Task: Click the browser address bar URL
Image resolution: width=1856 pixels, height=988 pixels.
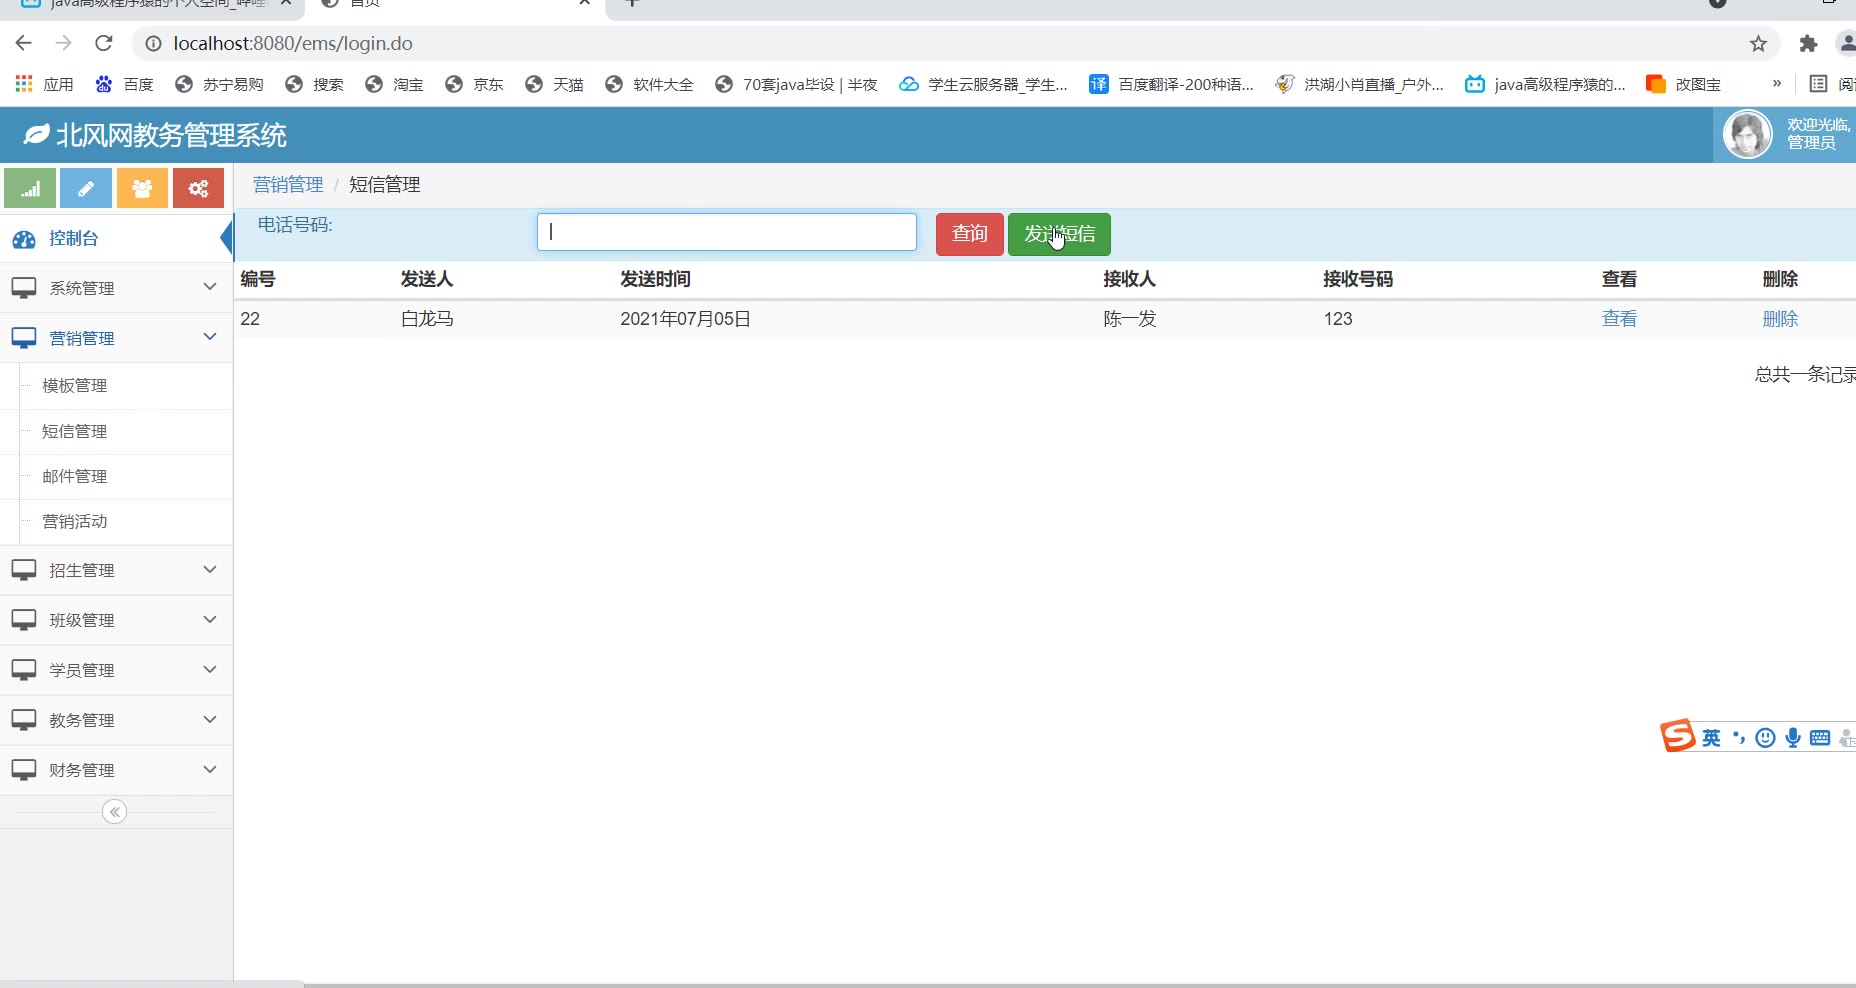Action: [x=293, y=44]
